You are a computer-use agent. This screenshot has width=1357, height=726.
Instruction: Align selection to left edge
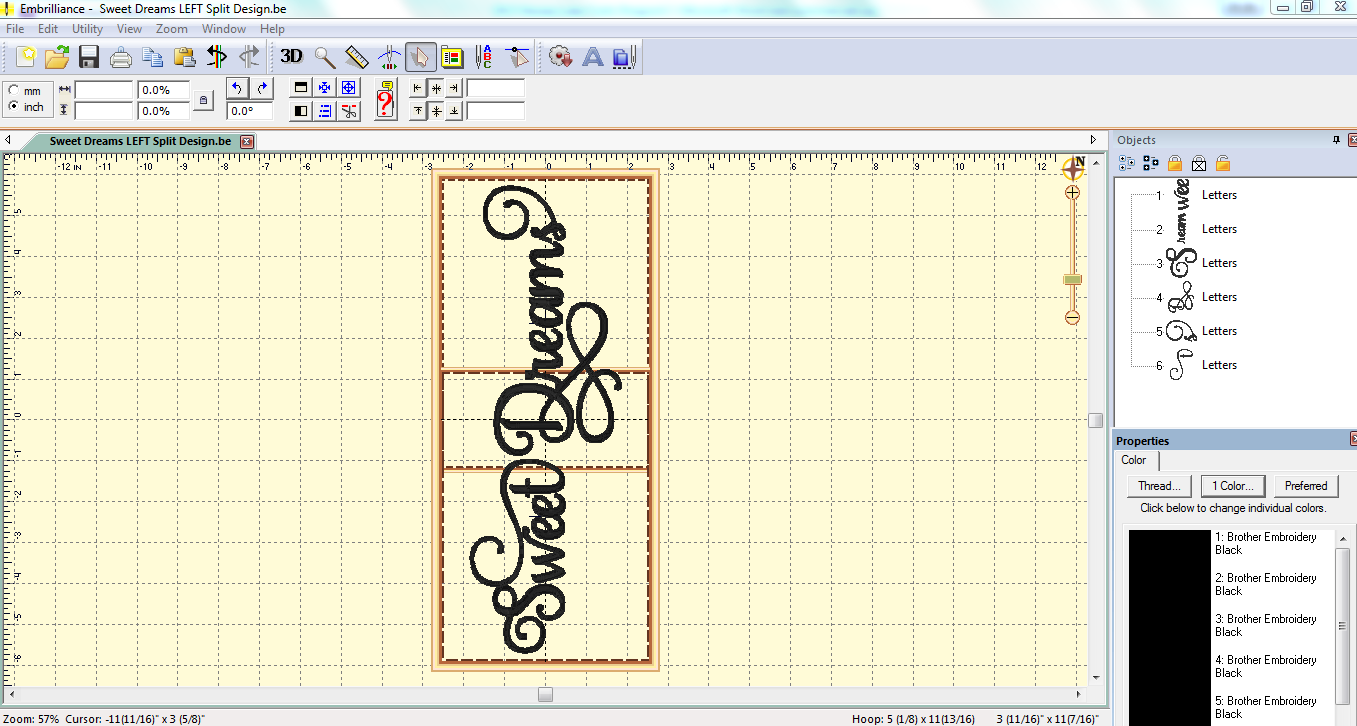(418, 88)
